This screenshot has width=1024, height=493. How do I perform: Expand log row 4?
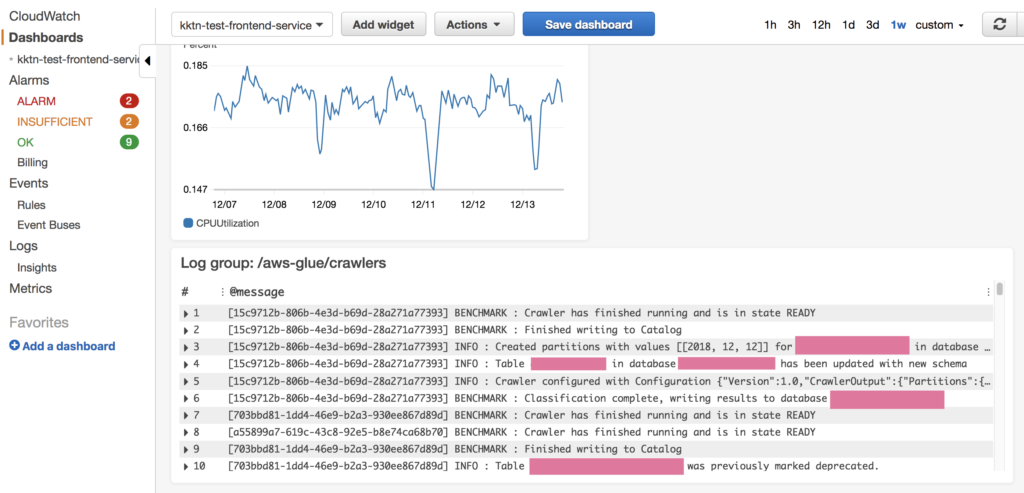pos(187,364)
